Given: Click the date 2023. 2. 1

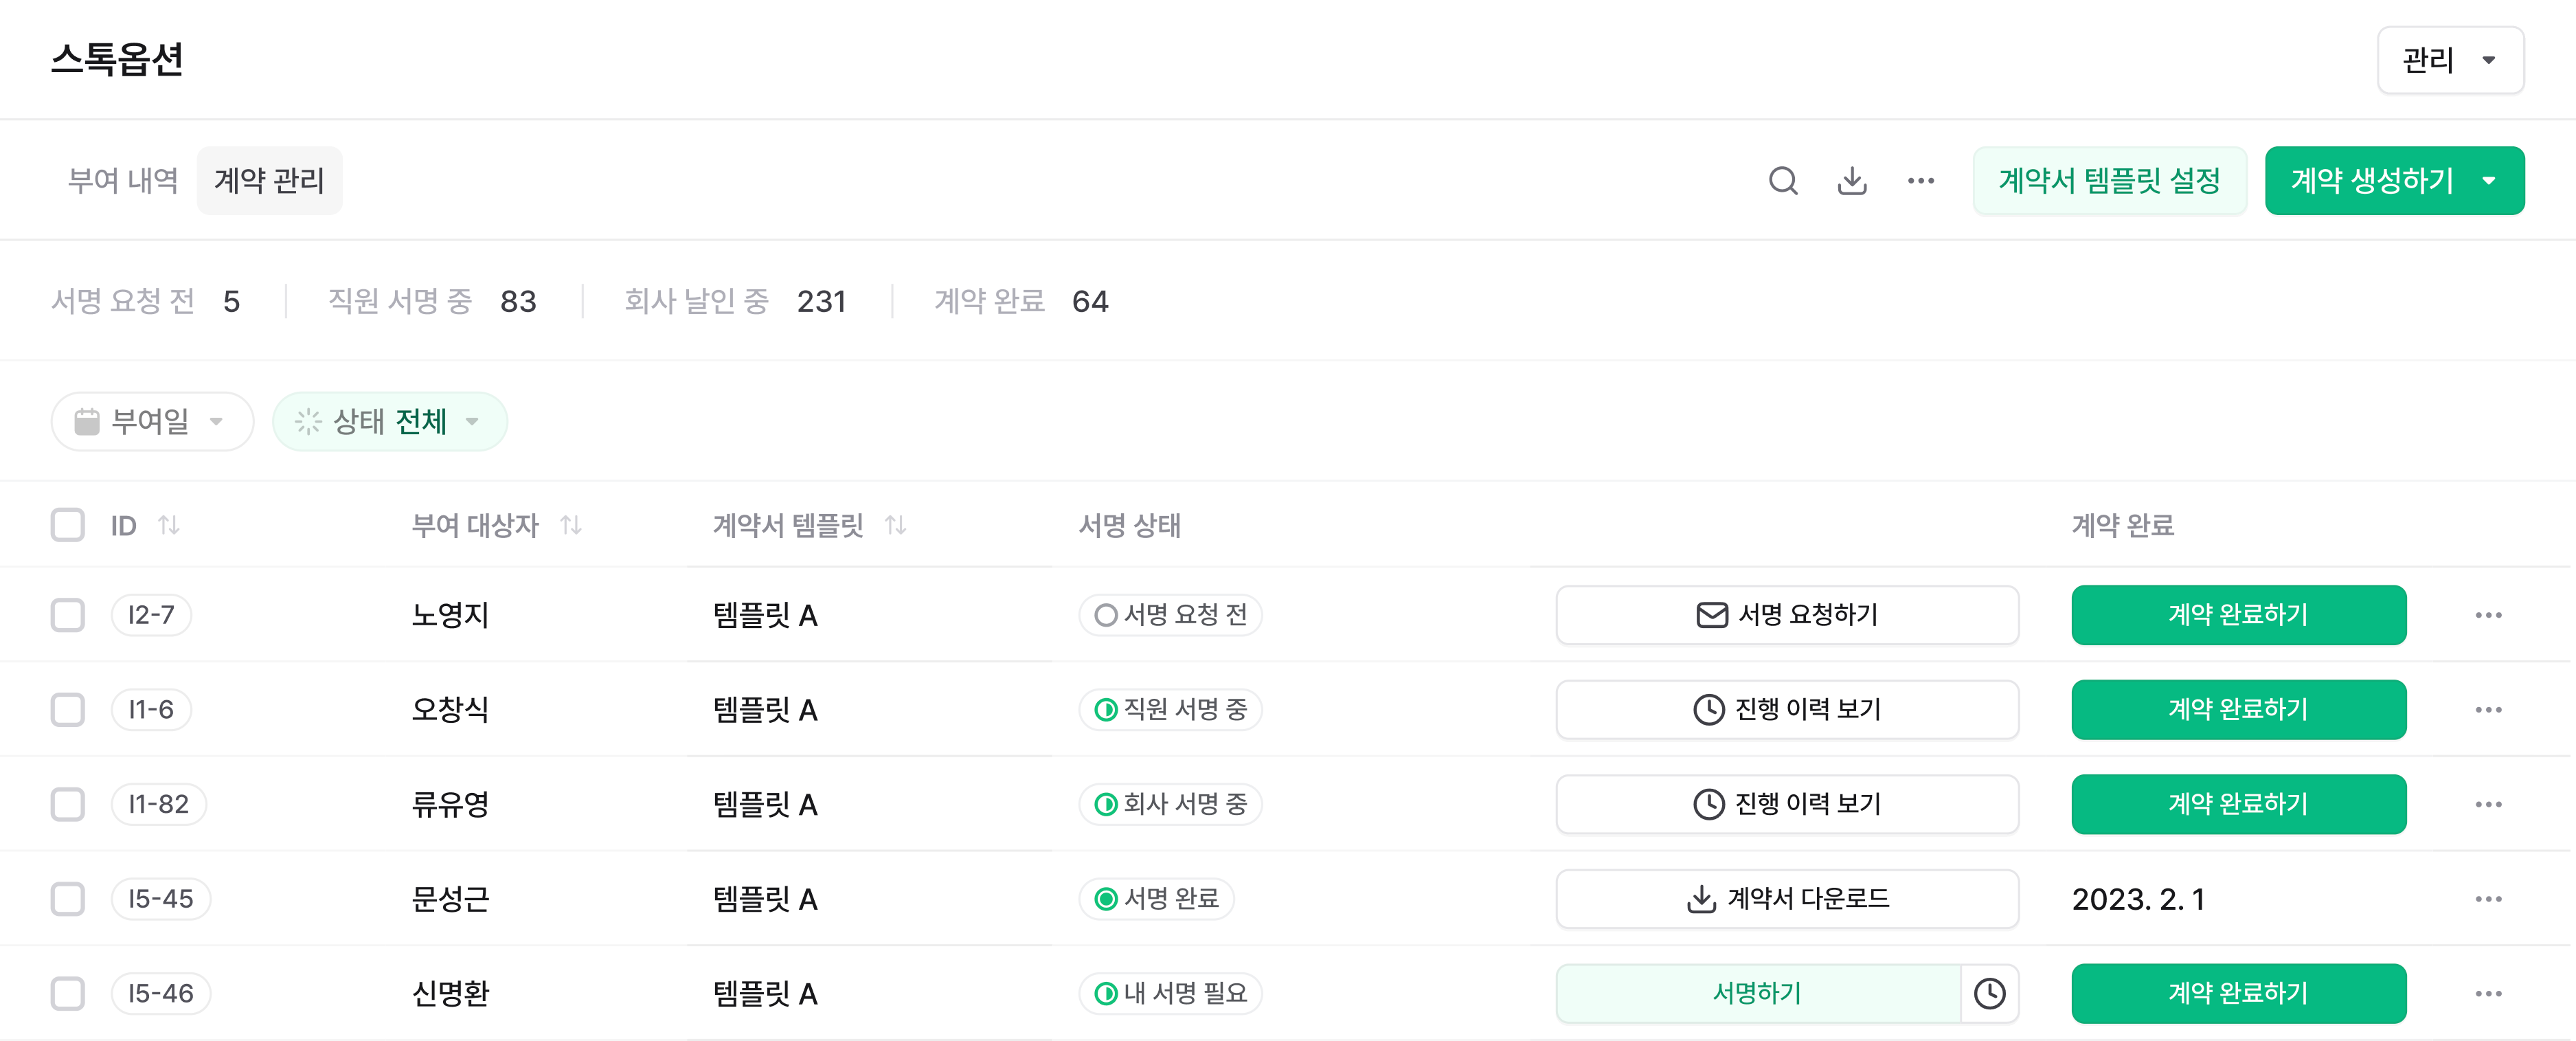Looking at the screenshot, I should click(x=2138, y=899).
